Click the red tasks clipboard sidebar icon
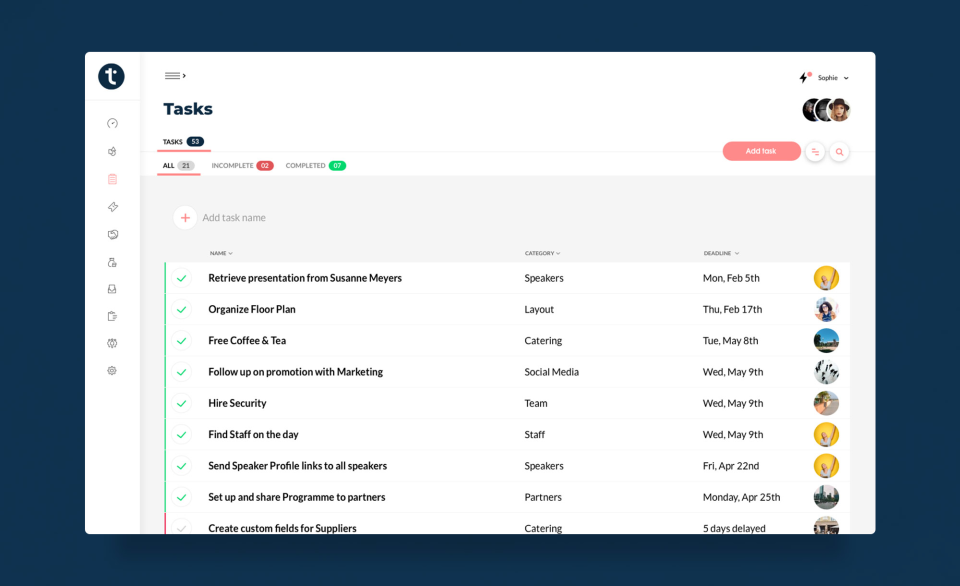This screenshot has width=960, height=586. (x=112, y=179)
